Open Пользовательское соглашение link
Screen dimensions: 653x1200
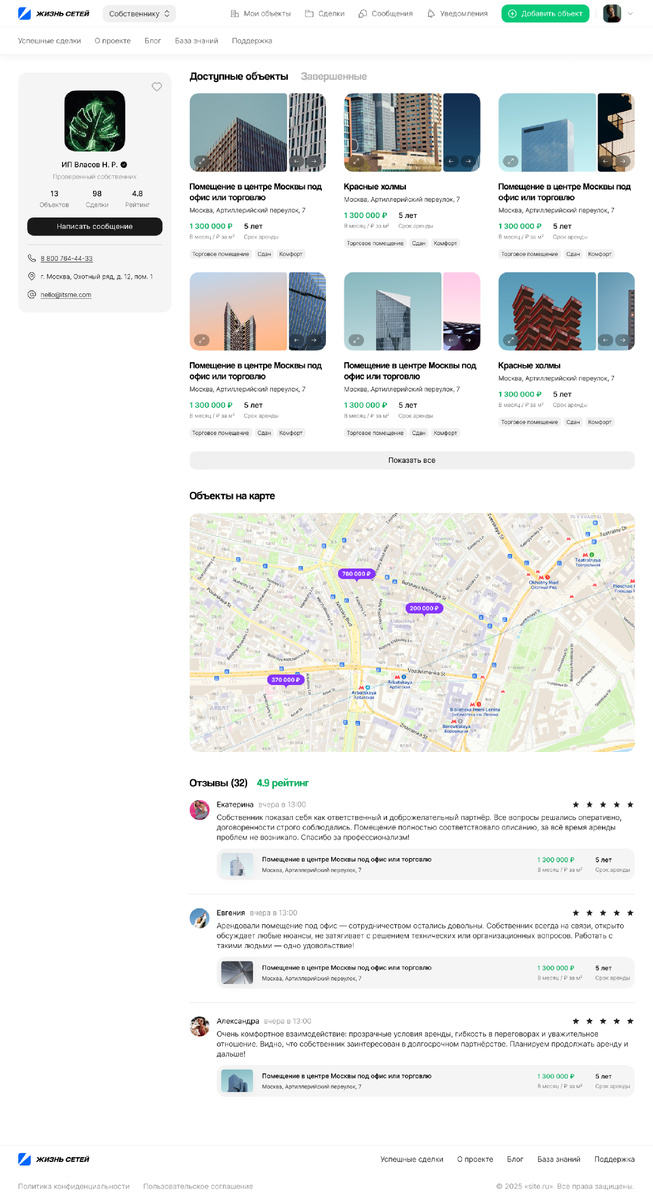(x=198, y=1186)
